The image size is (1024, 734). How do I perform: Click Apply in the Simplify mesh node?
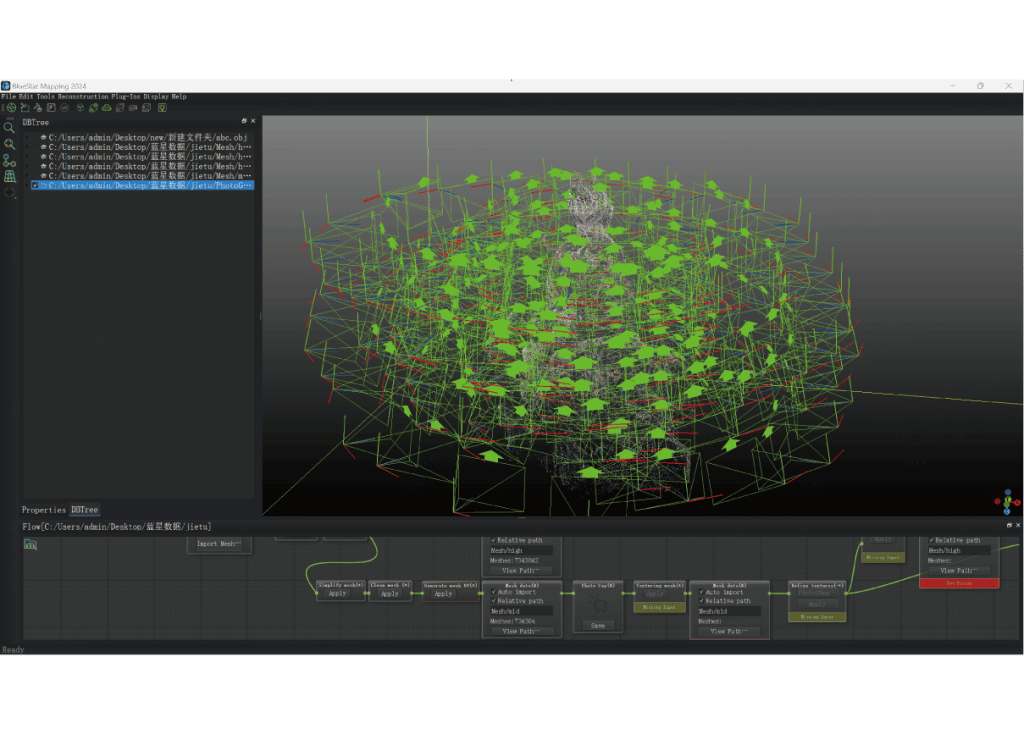(338, 594)
